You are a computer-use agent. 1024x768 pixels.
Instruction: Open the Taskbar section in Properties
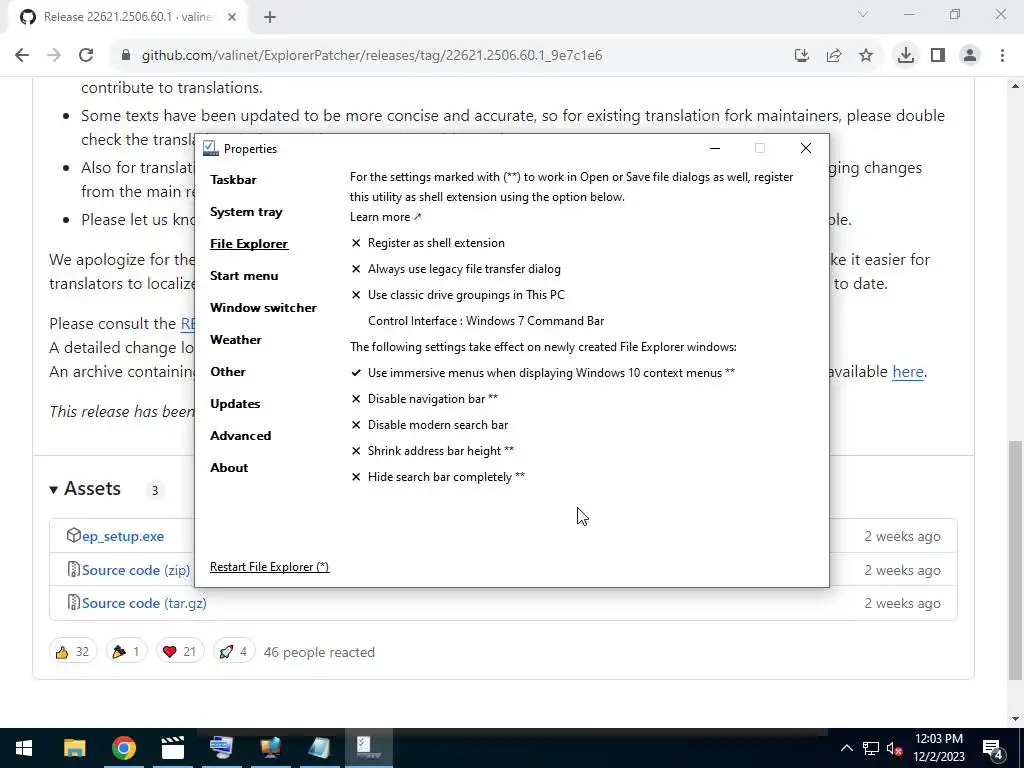pyautogui.click(x=233, y=180)
